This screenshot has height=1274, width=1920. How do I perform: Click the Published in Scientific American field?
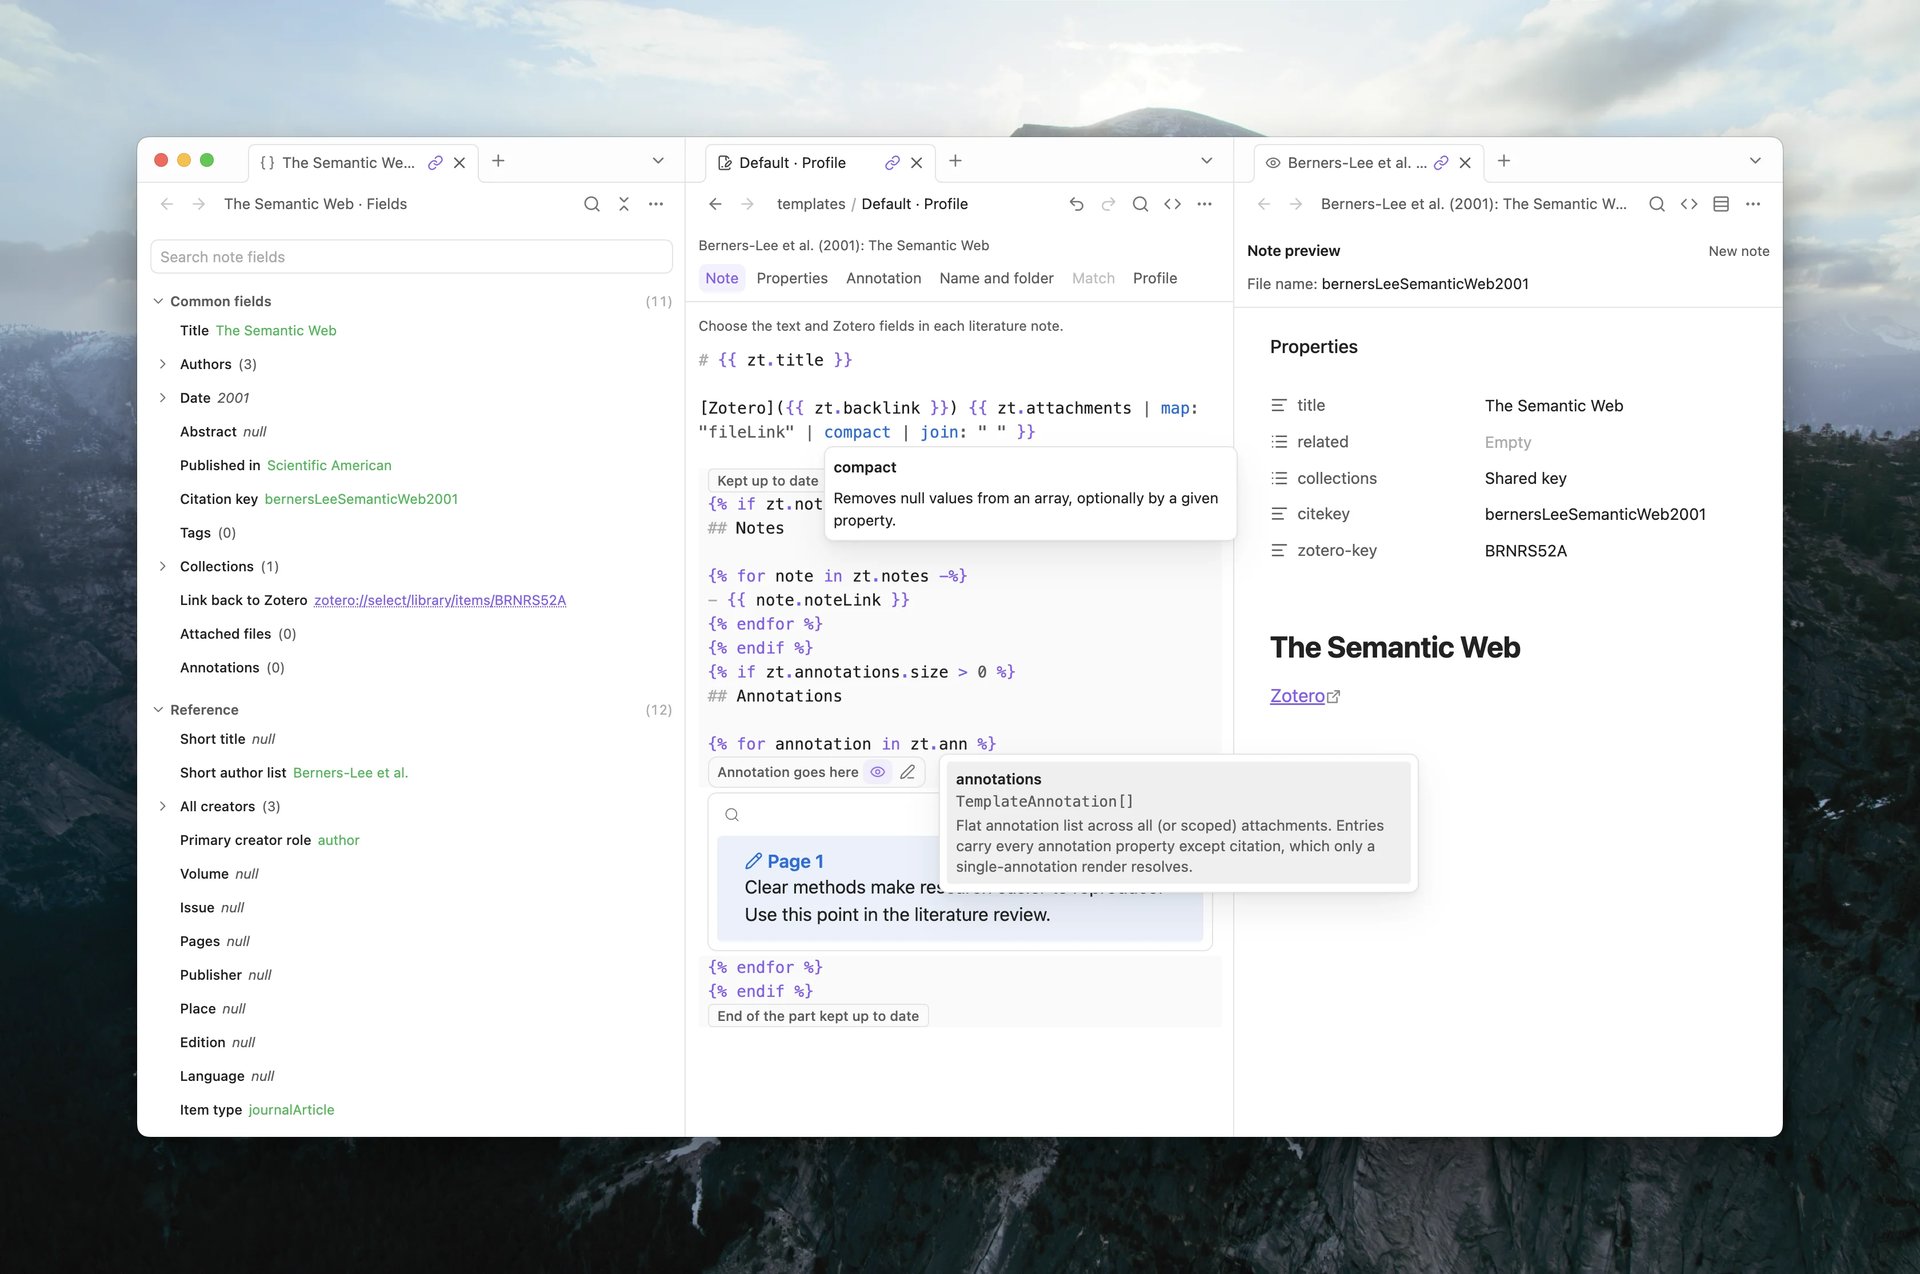coord(286,465)
